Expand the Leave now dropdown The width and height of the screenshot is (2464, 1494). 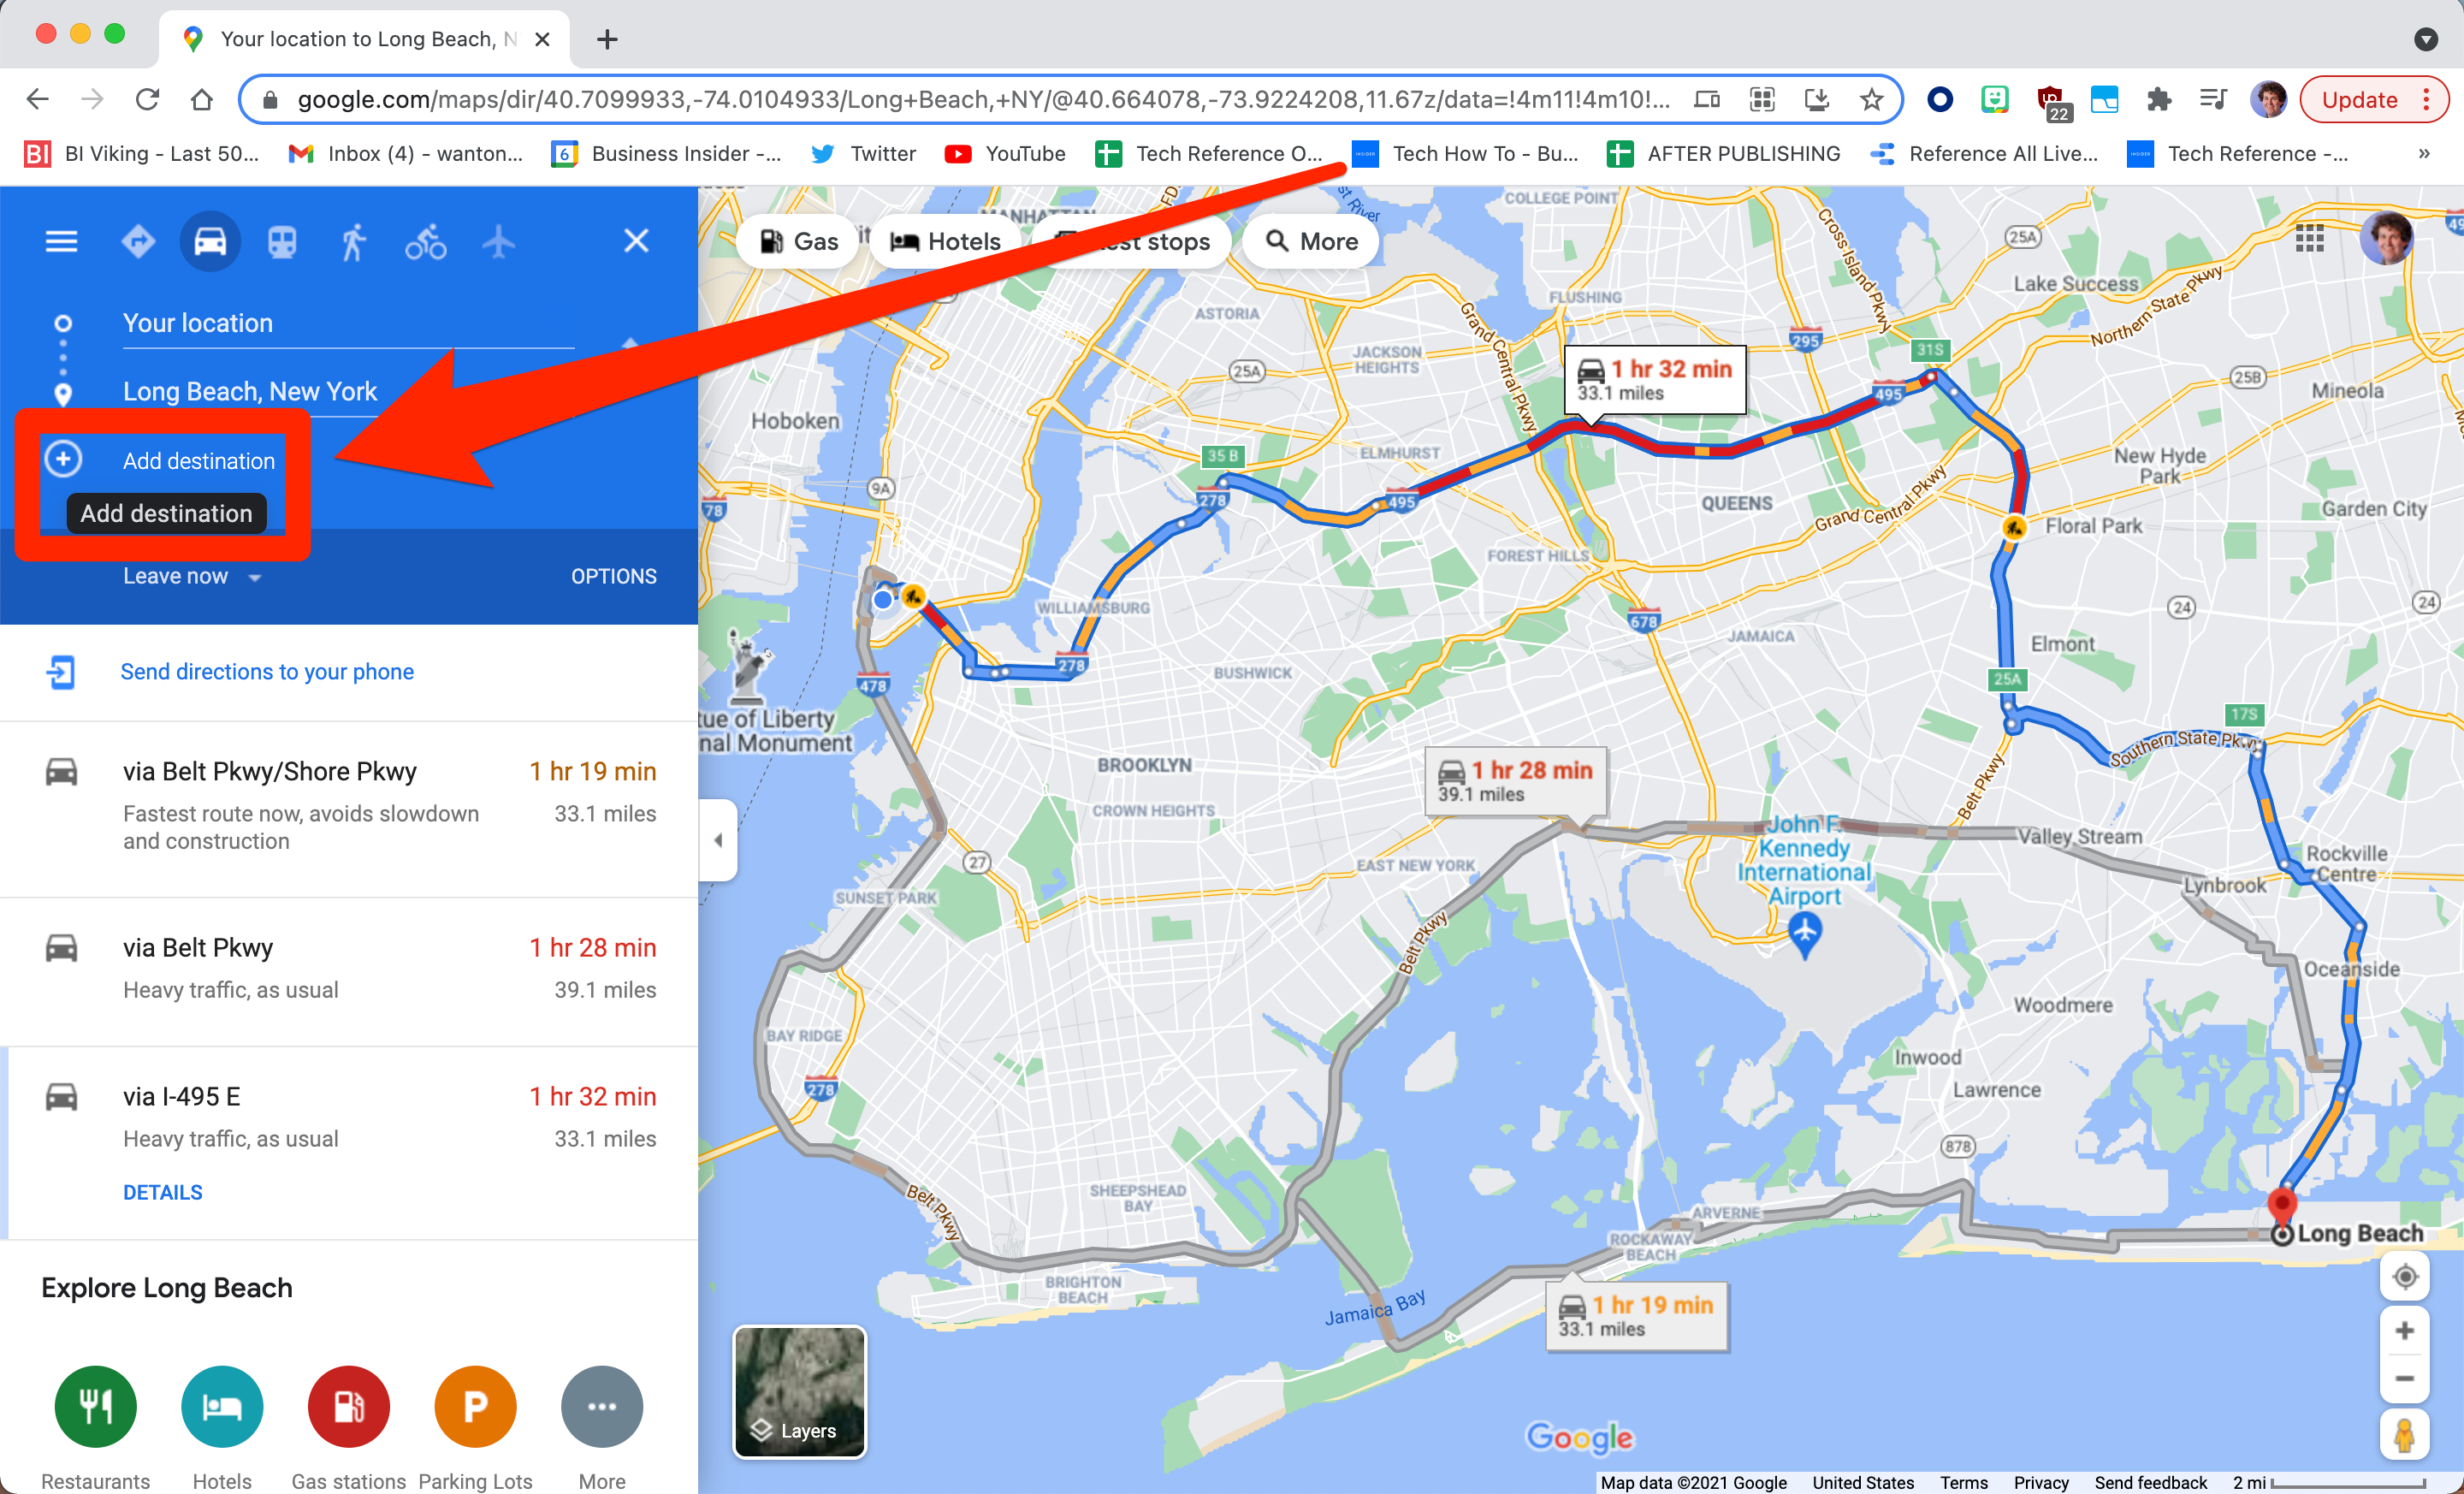point(190,575)
